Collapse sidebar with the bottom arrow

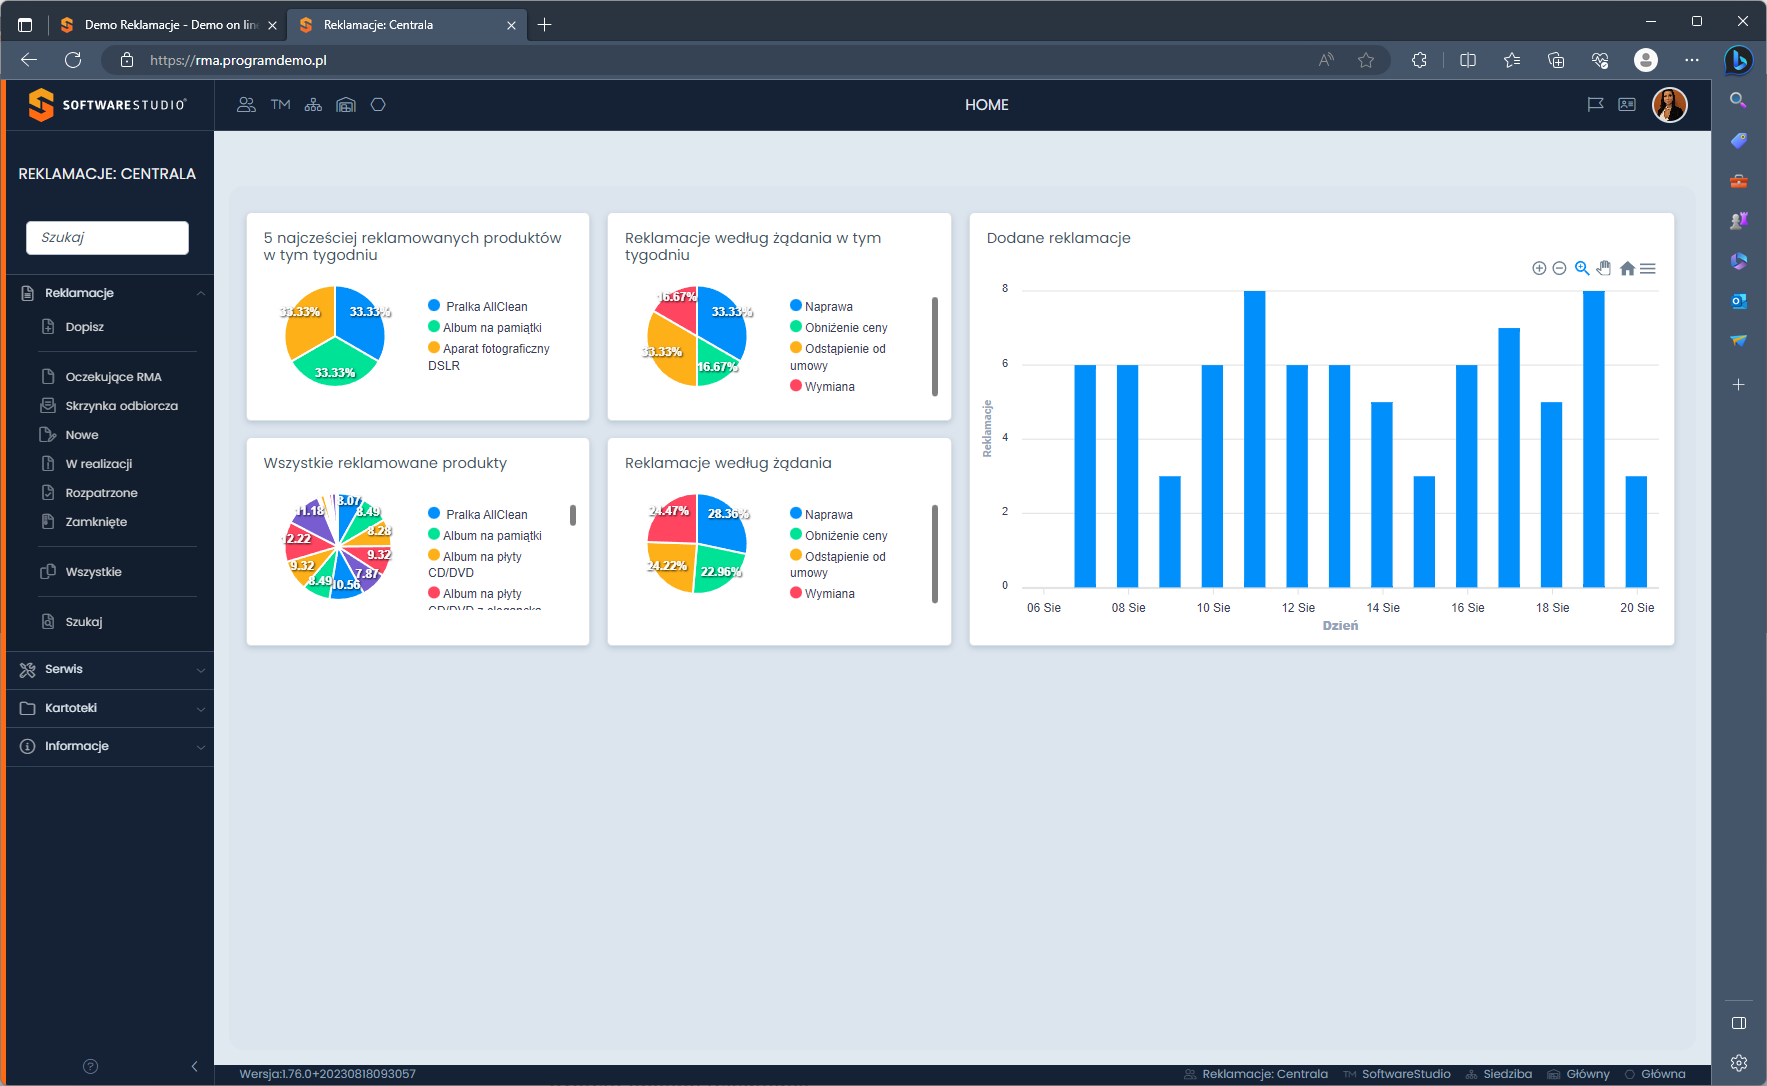pos(194,1066)
